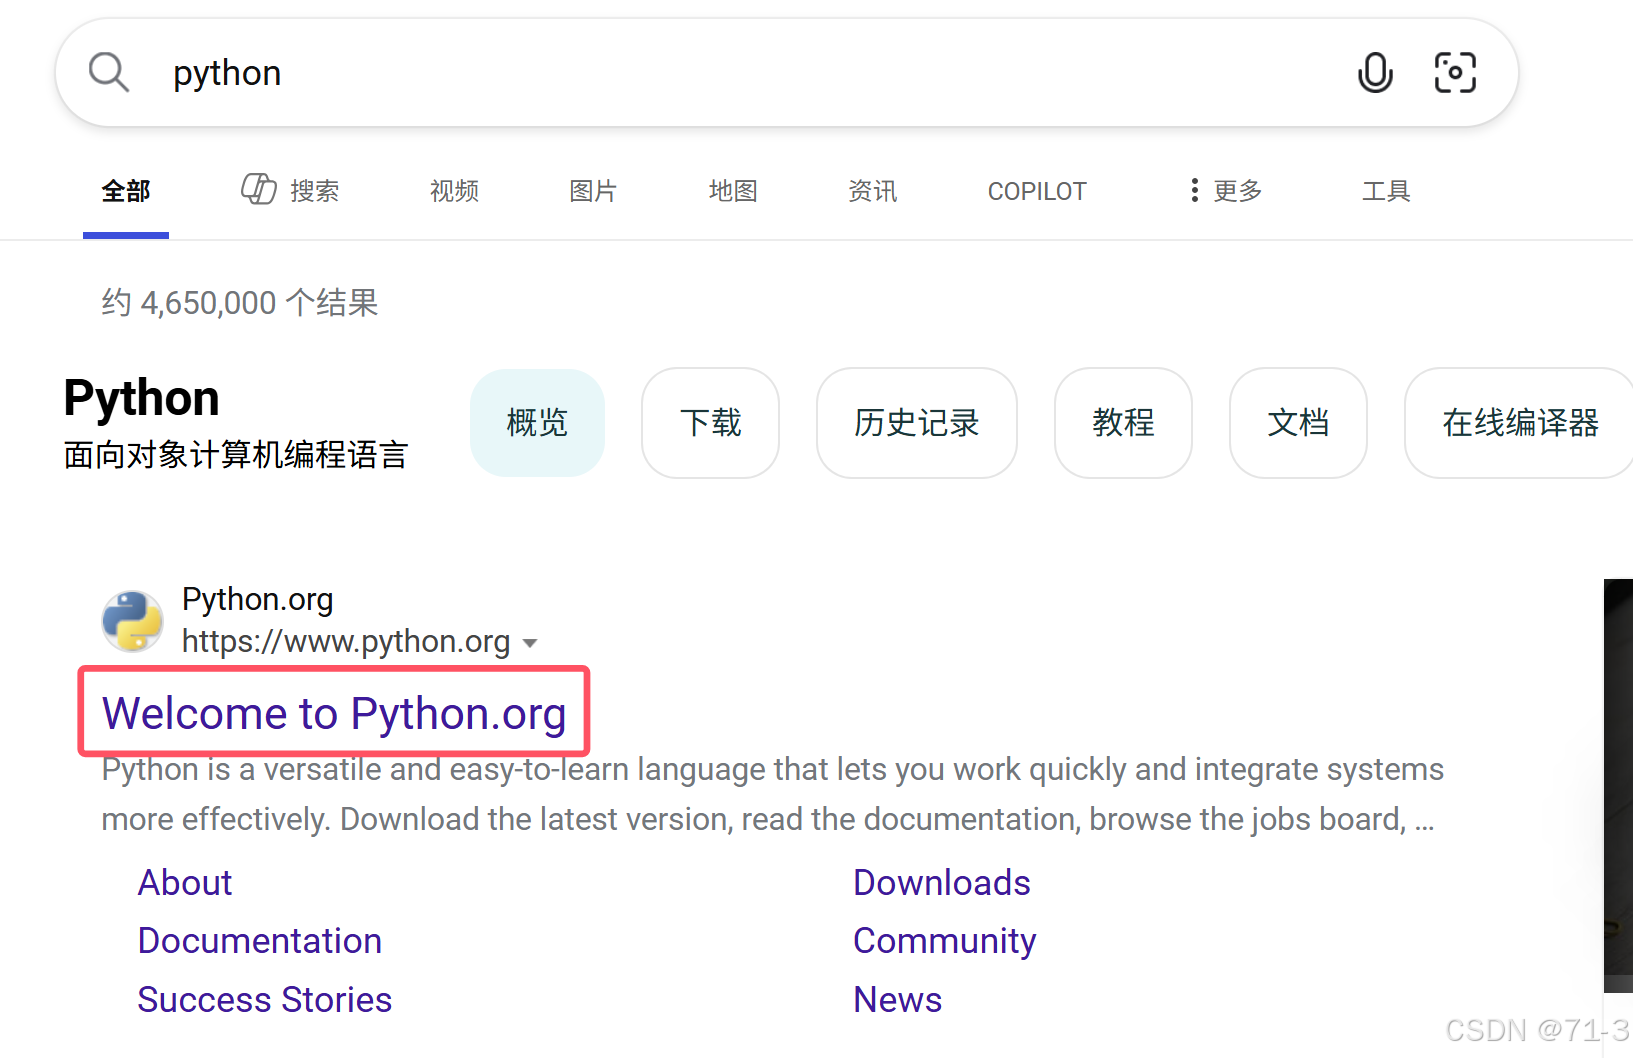The height and width of the screenshot is (1058, 1633).
Task: Open the 更多 dropdown menu
Action: tap(1237, 190)
